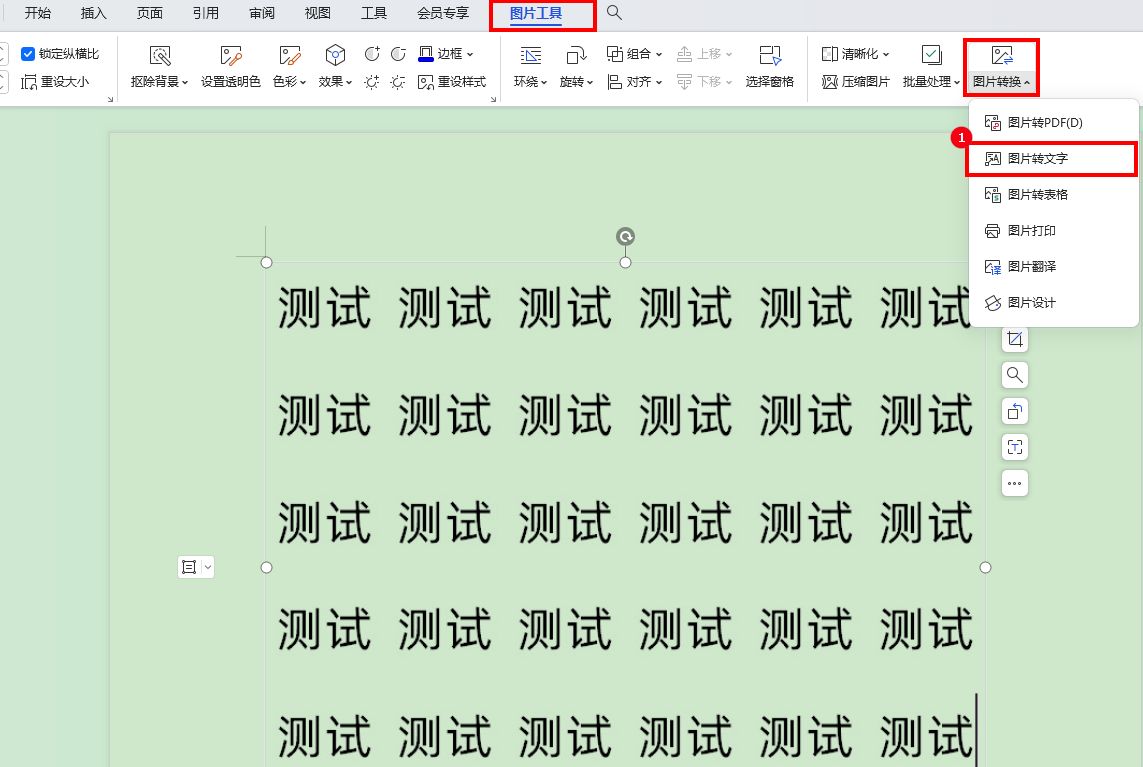
Task: Open the 会员专享 tab
Action: [x=443, y=13]
